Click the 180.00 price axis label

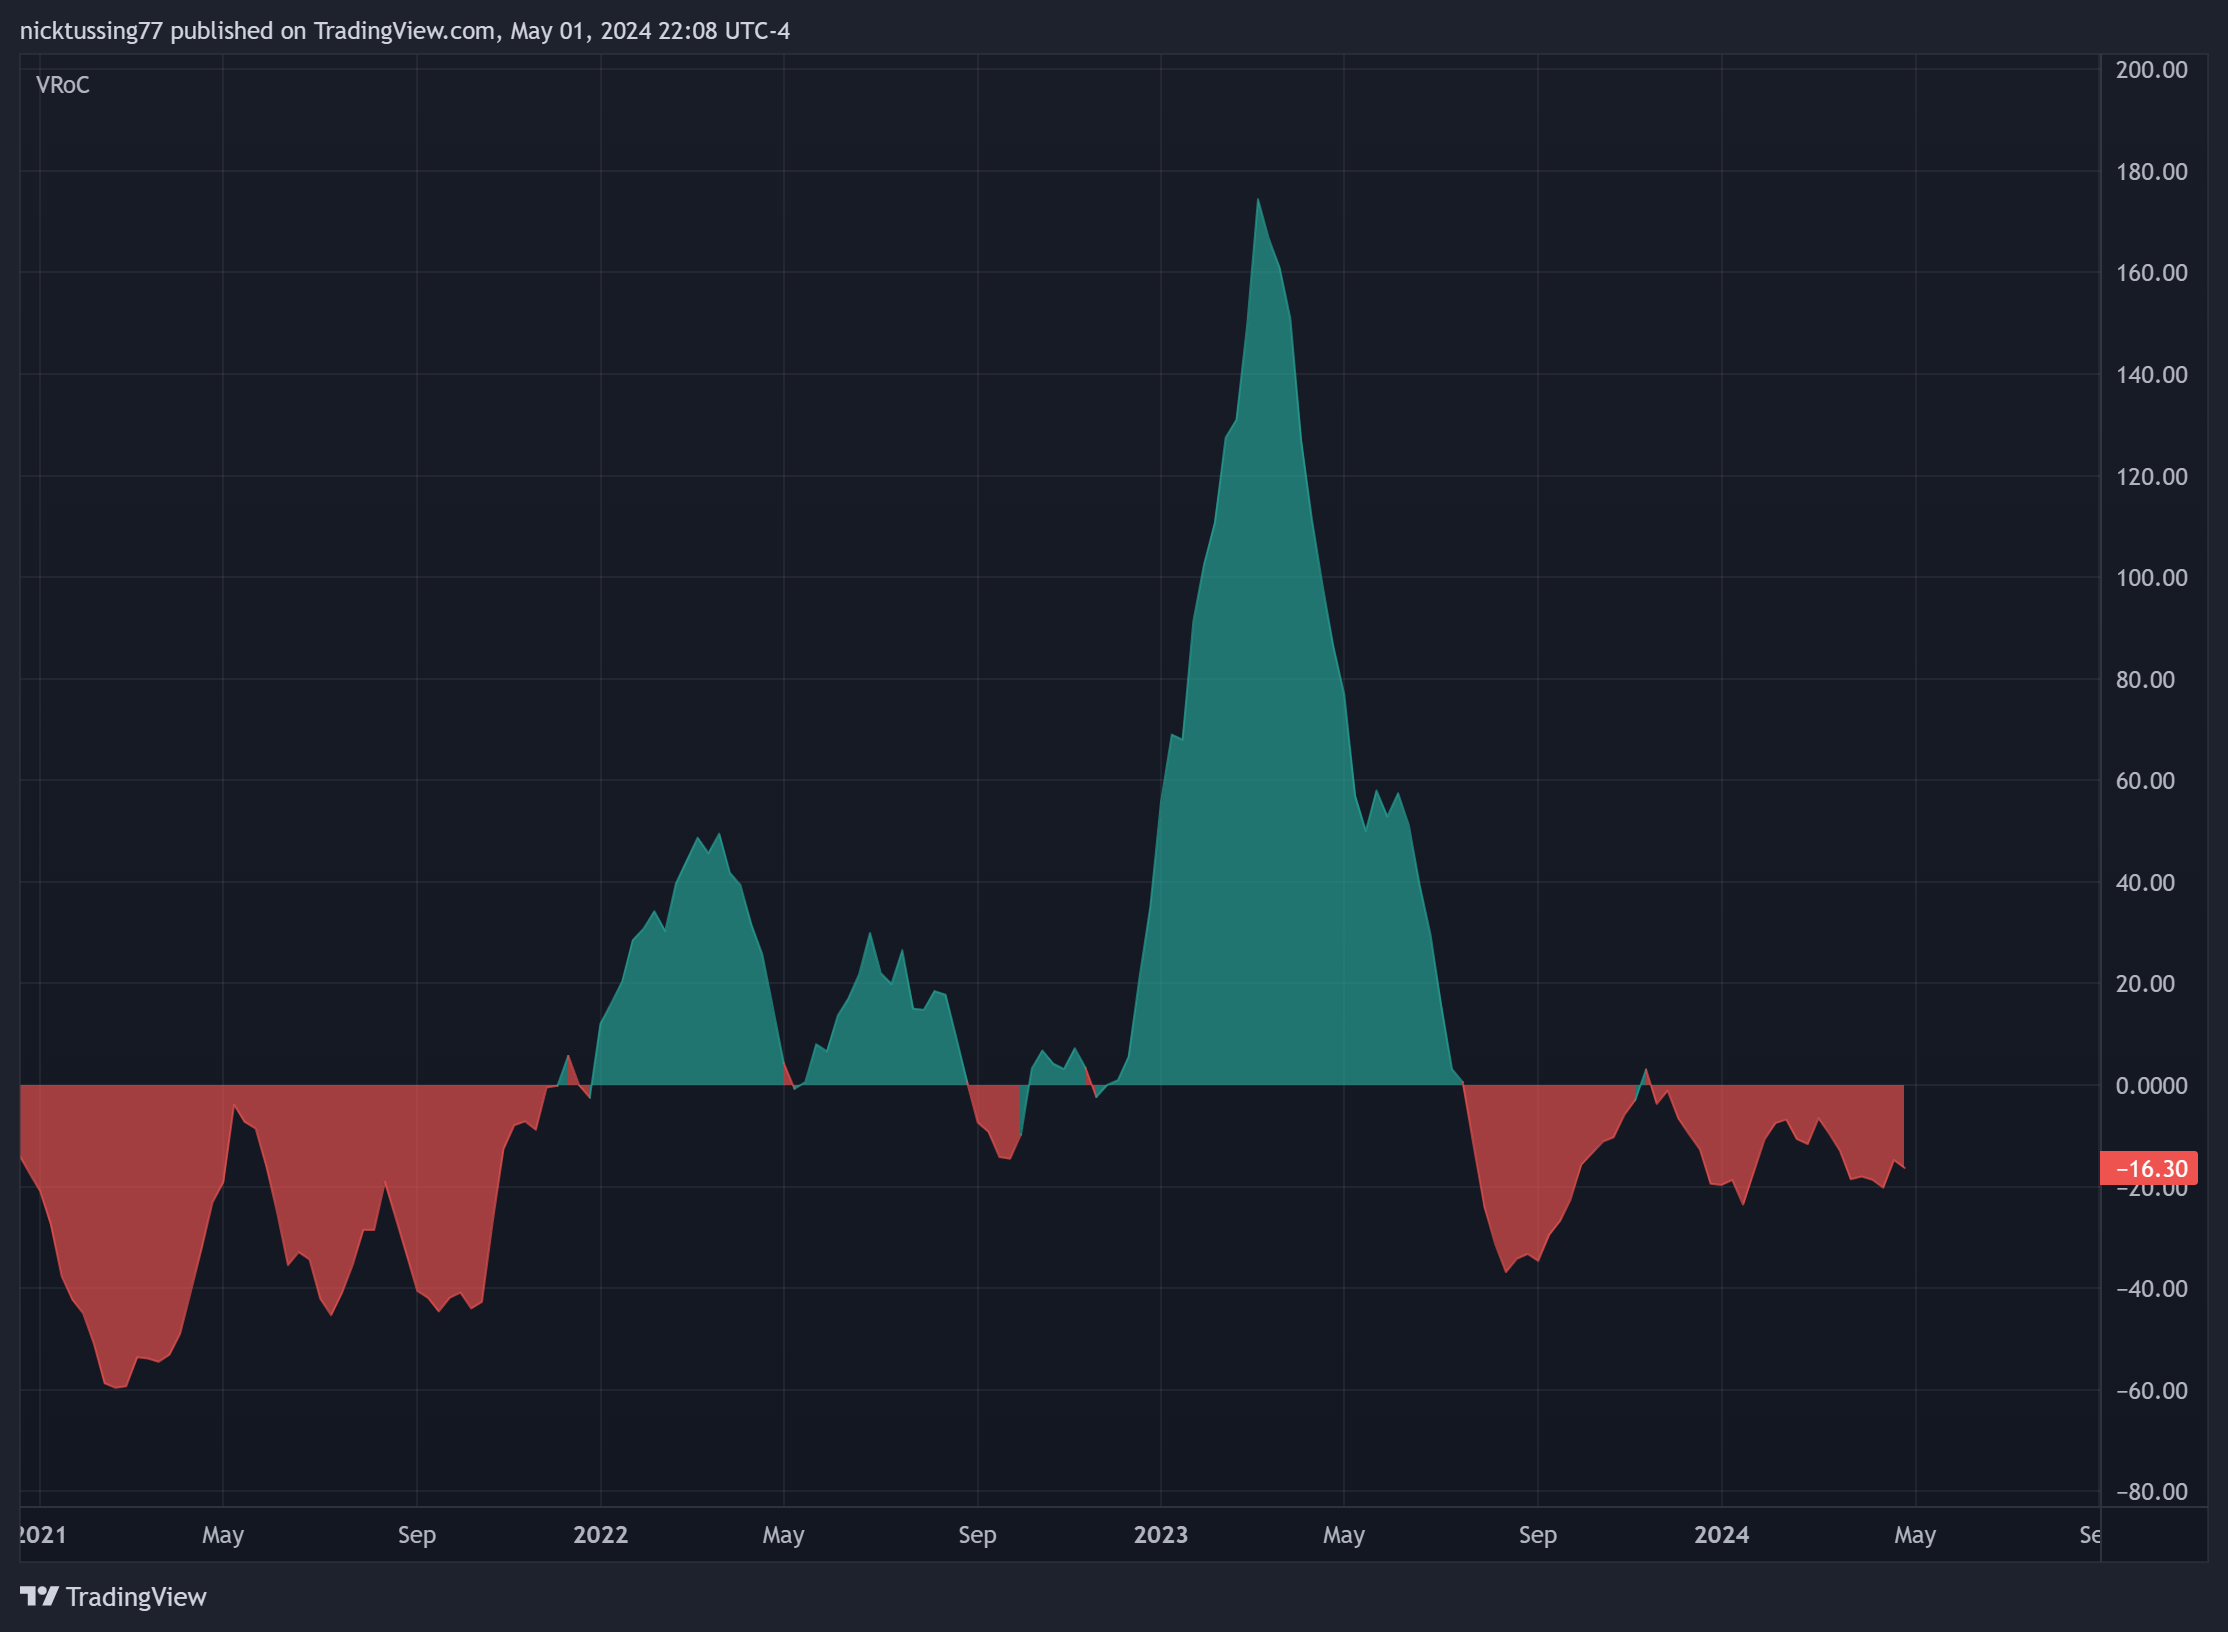2151,172
